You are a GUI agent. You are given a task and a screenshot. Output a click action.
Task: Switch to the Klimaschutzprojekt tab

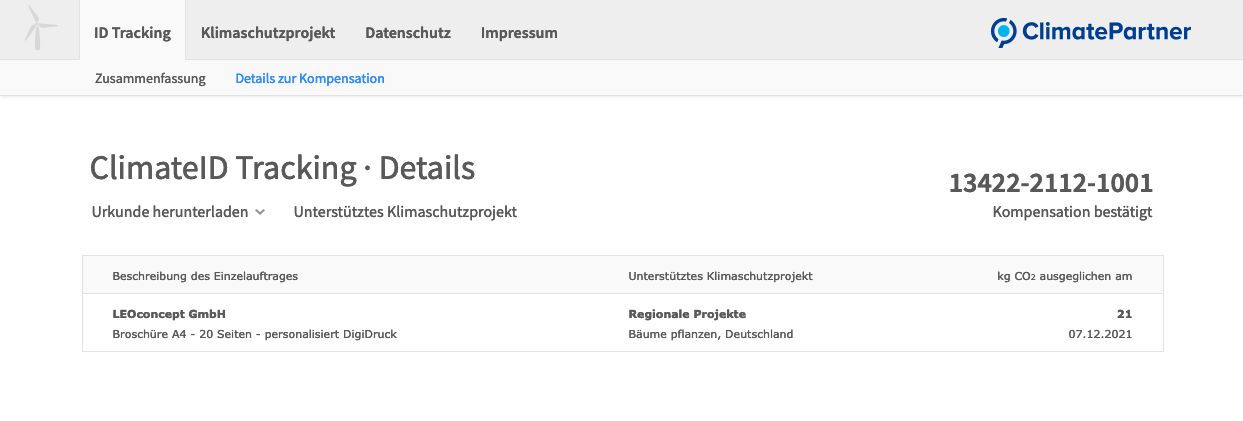click(268, 32)
